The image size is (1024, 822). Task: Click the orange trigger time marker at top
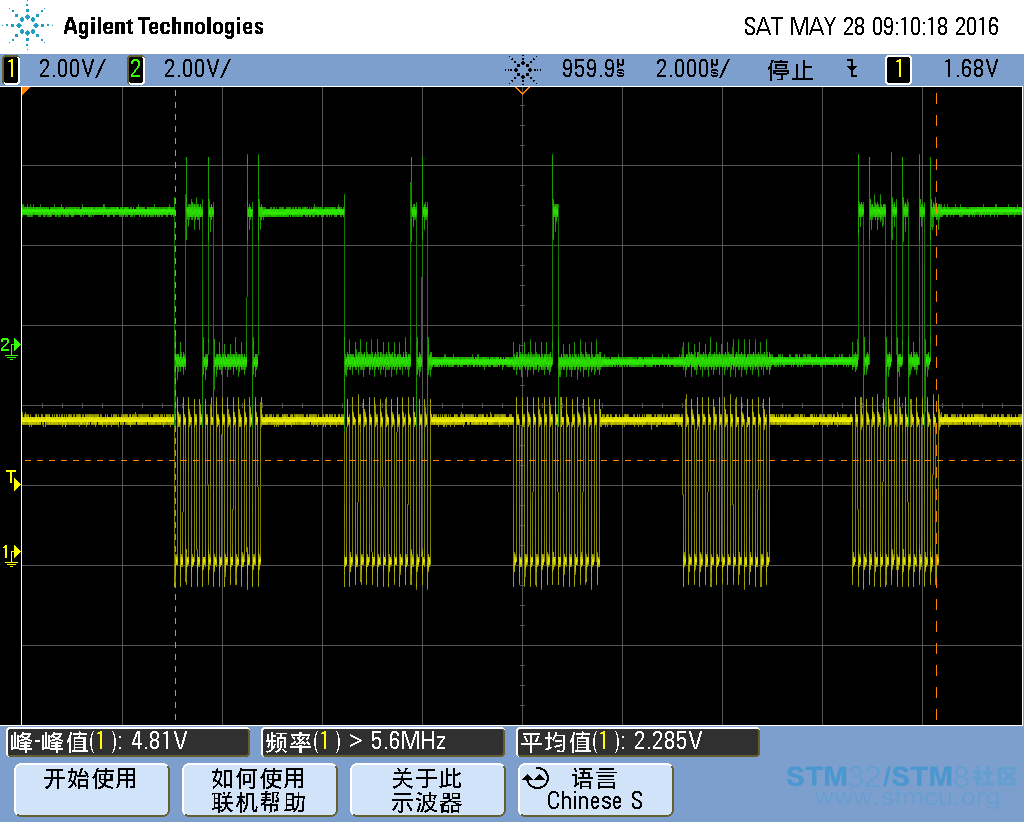coord(522,90)
